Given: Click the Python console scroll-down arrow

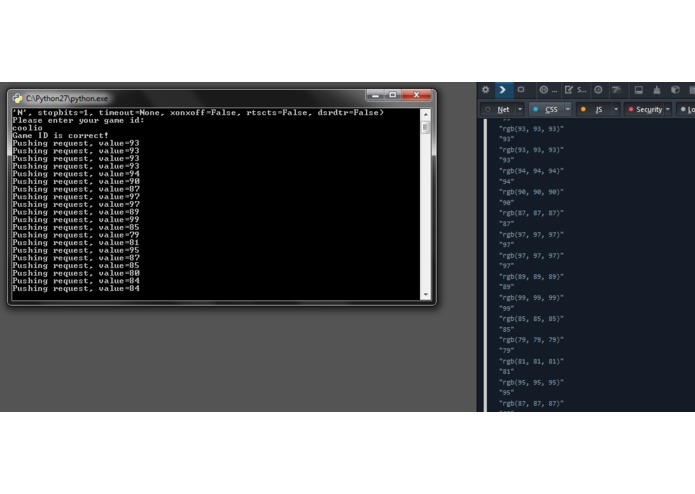Looking at the screenshot, I should point(426,294).
